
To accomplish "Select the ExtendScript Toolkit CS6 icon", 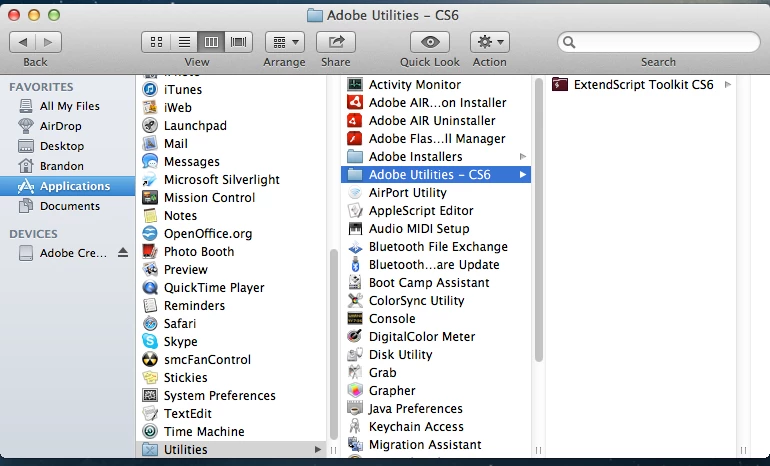I will click(560, 84).
